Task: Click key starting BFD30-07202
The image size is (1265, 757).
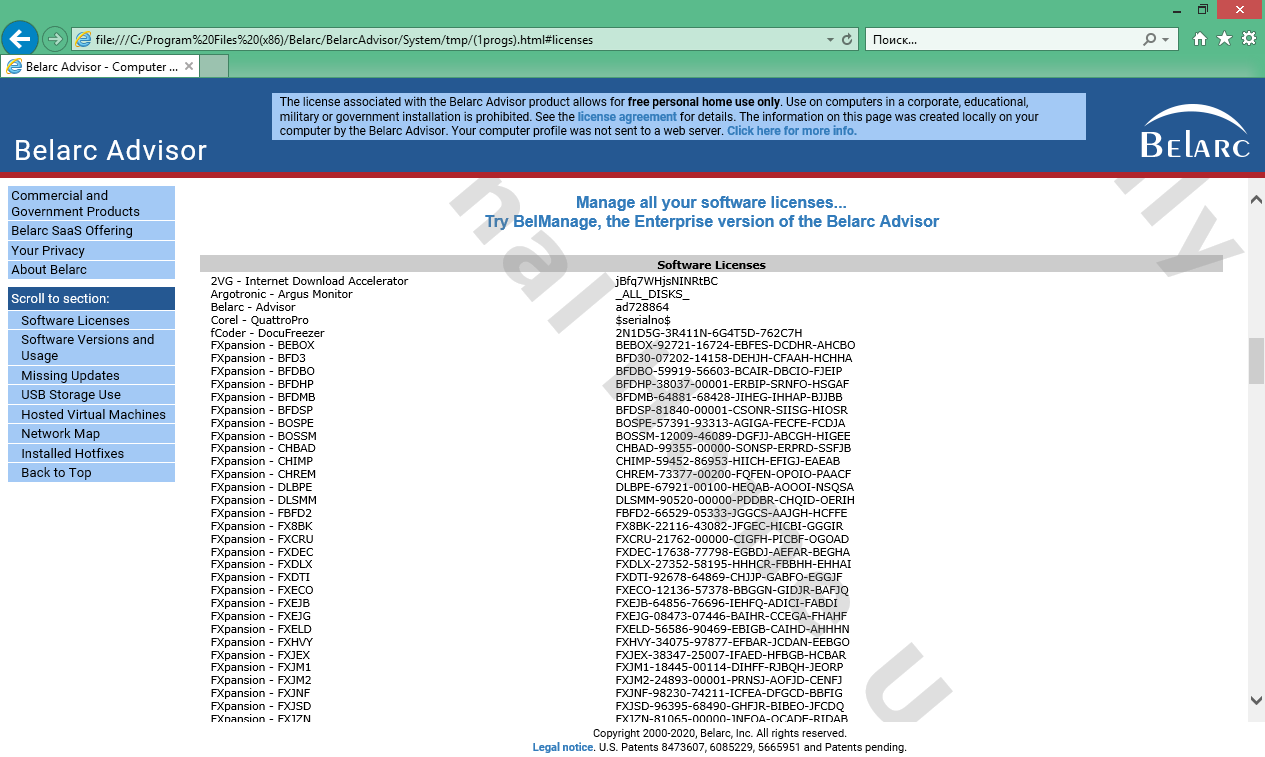Action: click(734, 358)
